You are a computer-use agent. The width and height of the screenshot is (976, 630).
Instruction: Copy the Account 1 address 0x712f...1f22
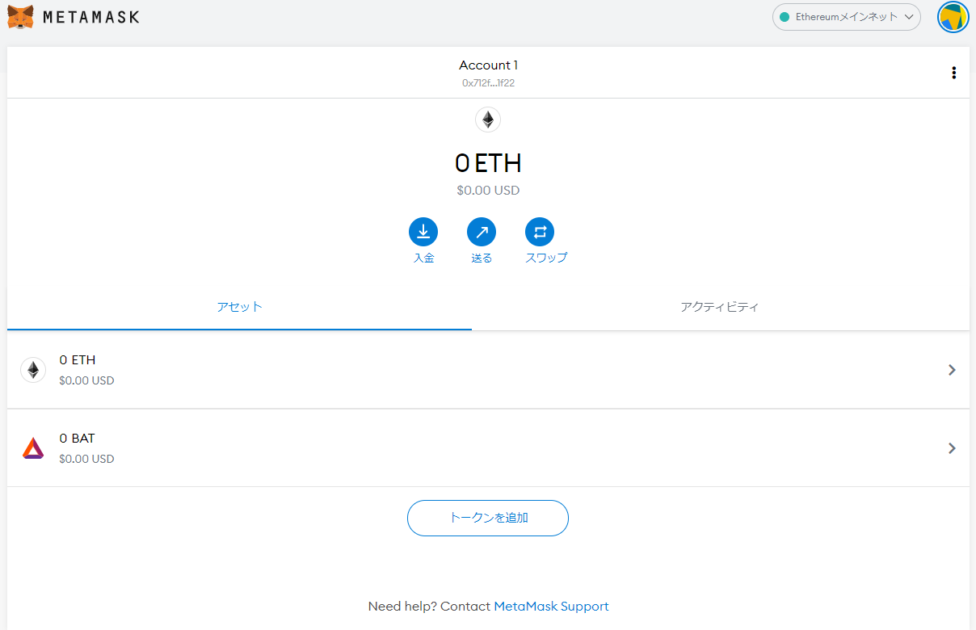coord(488,83)
